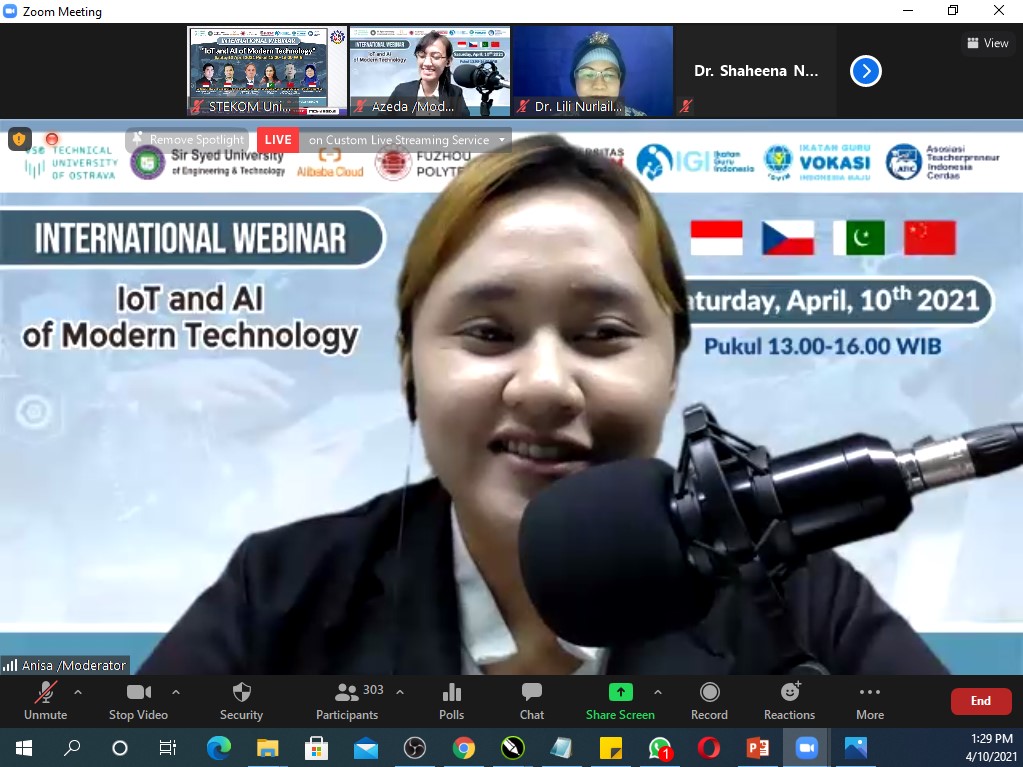Start recording with Record button

709,701
